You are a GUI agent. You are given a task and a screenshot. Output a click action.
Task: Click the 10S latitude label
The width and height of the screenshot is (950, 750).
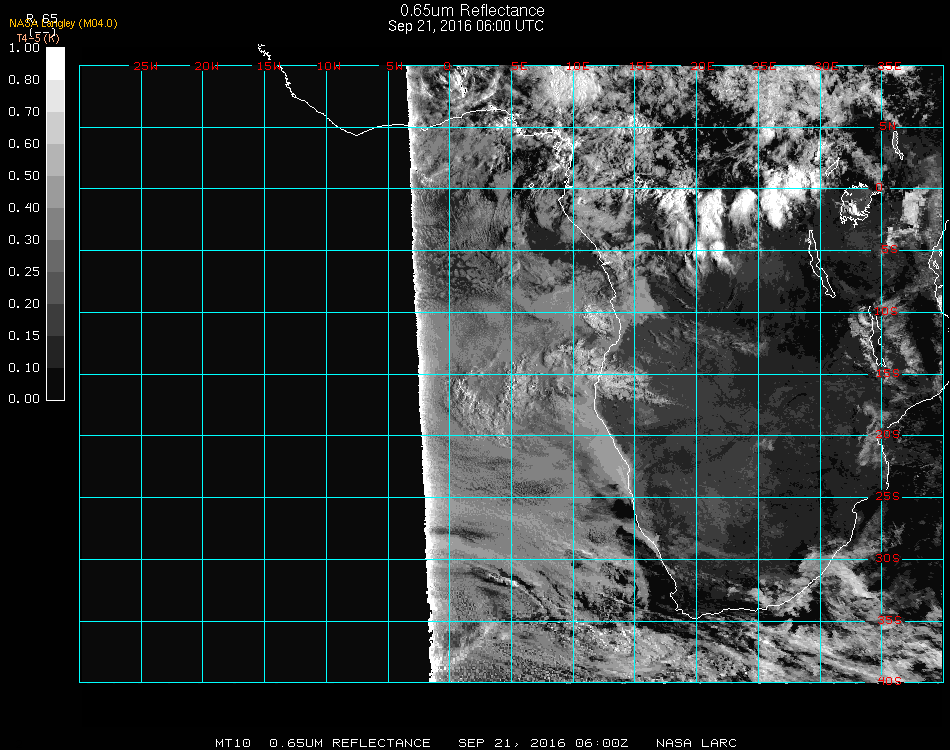888,312
